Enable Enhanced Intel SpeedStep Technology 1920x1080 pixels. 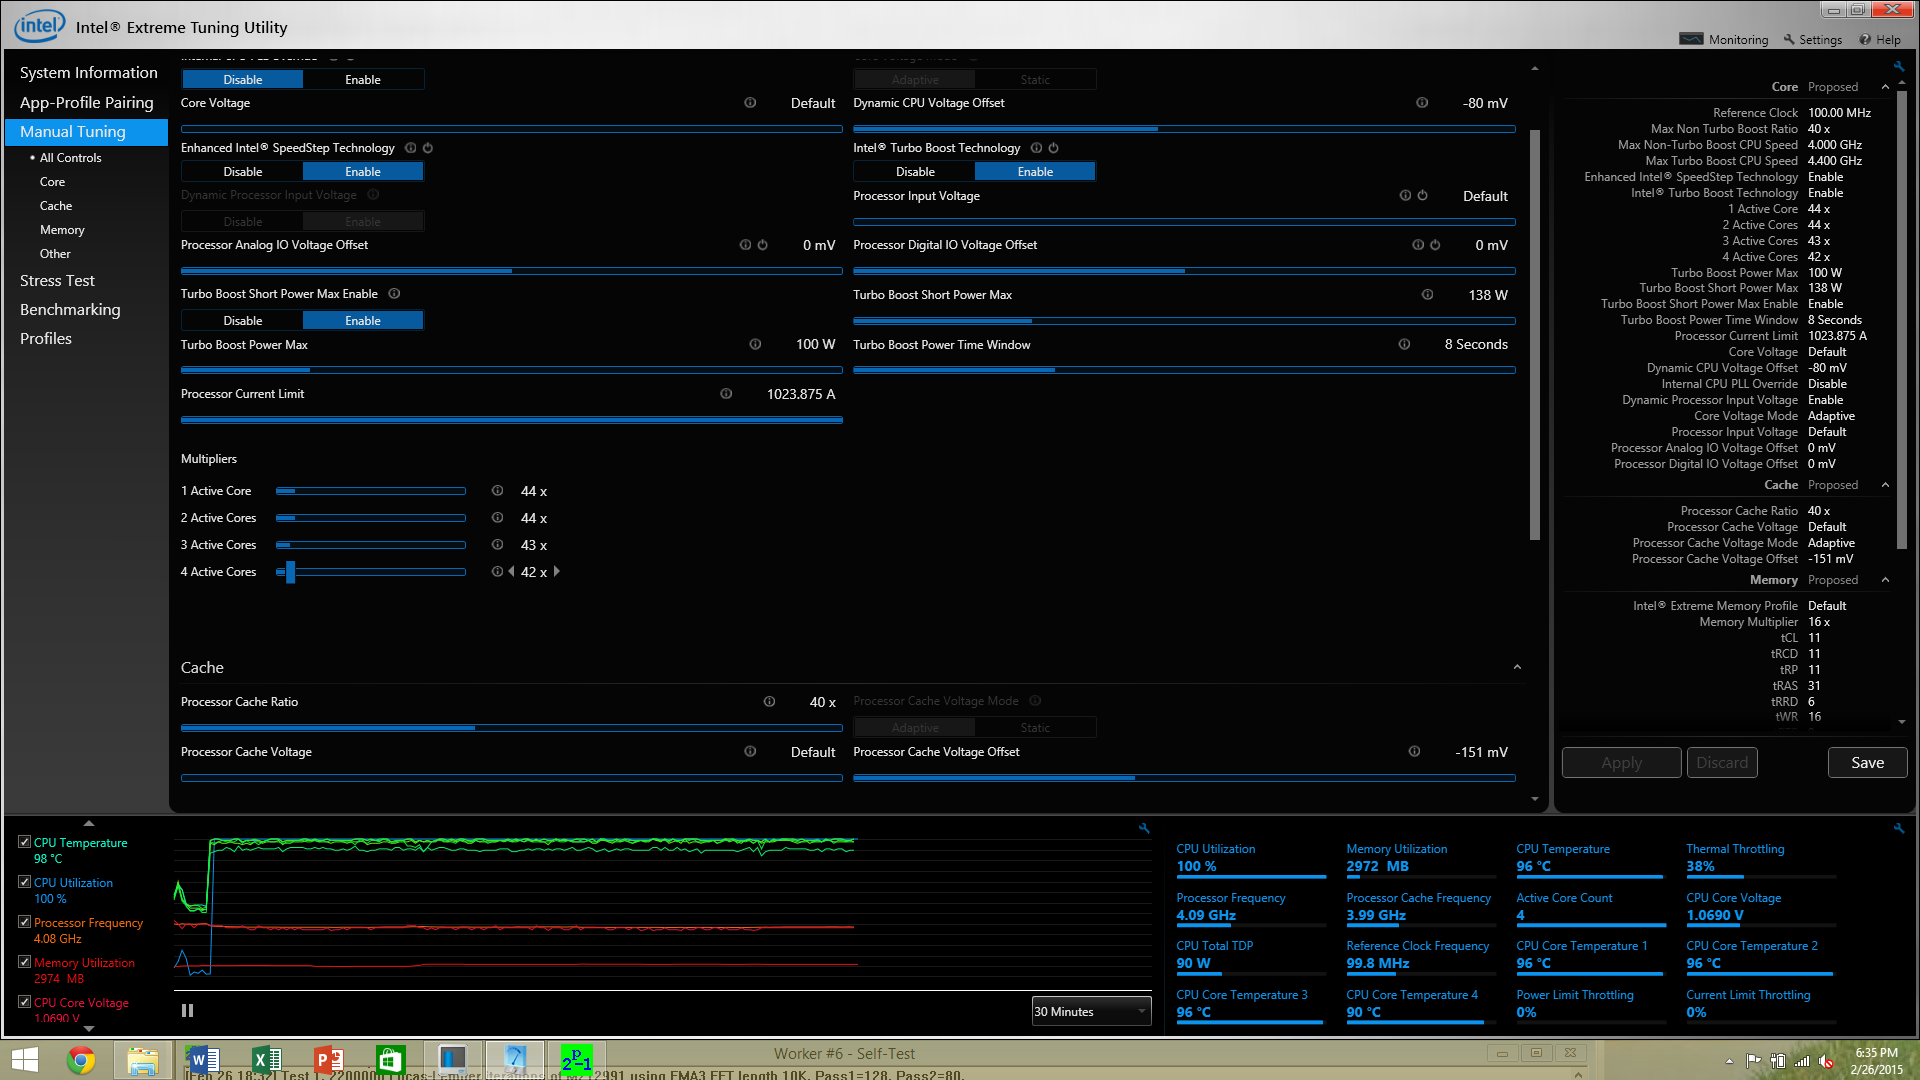363,172
